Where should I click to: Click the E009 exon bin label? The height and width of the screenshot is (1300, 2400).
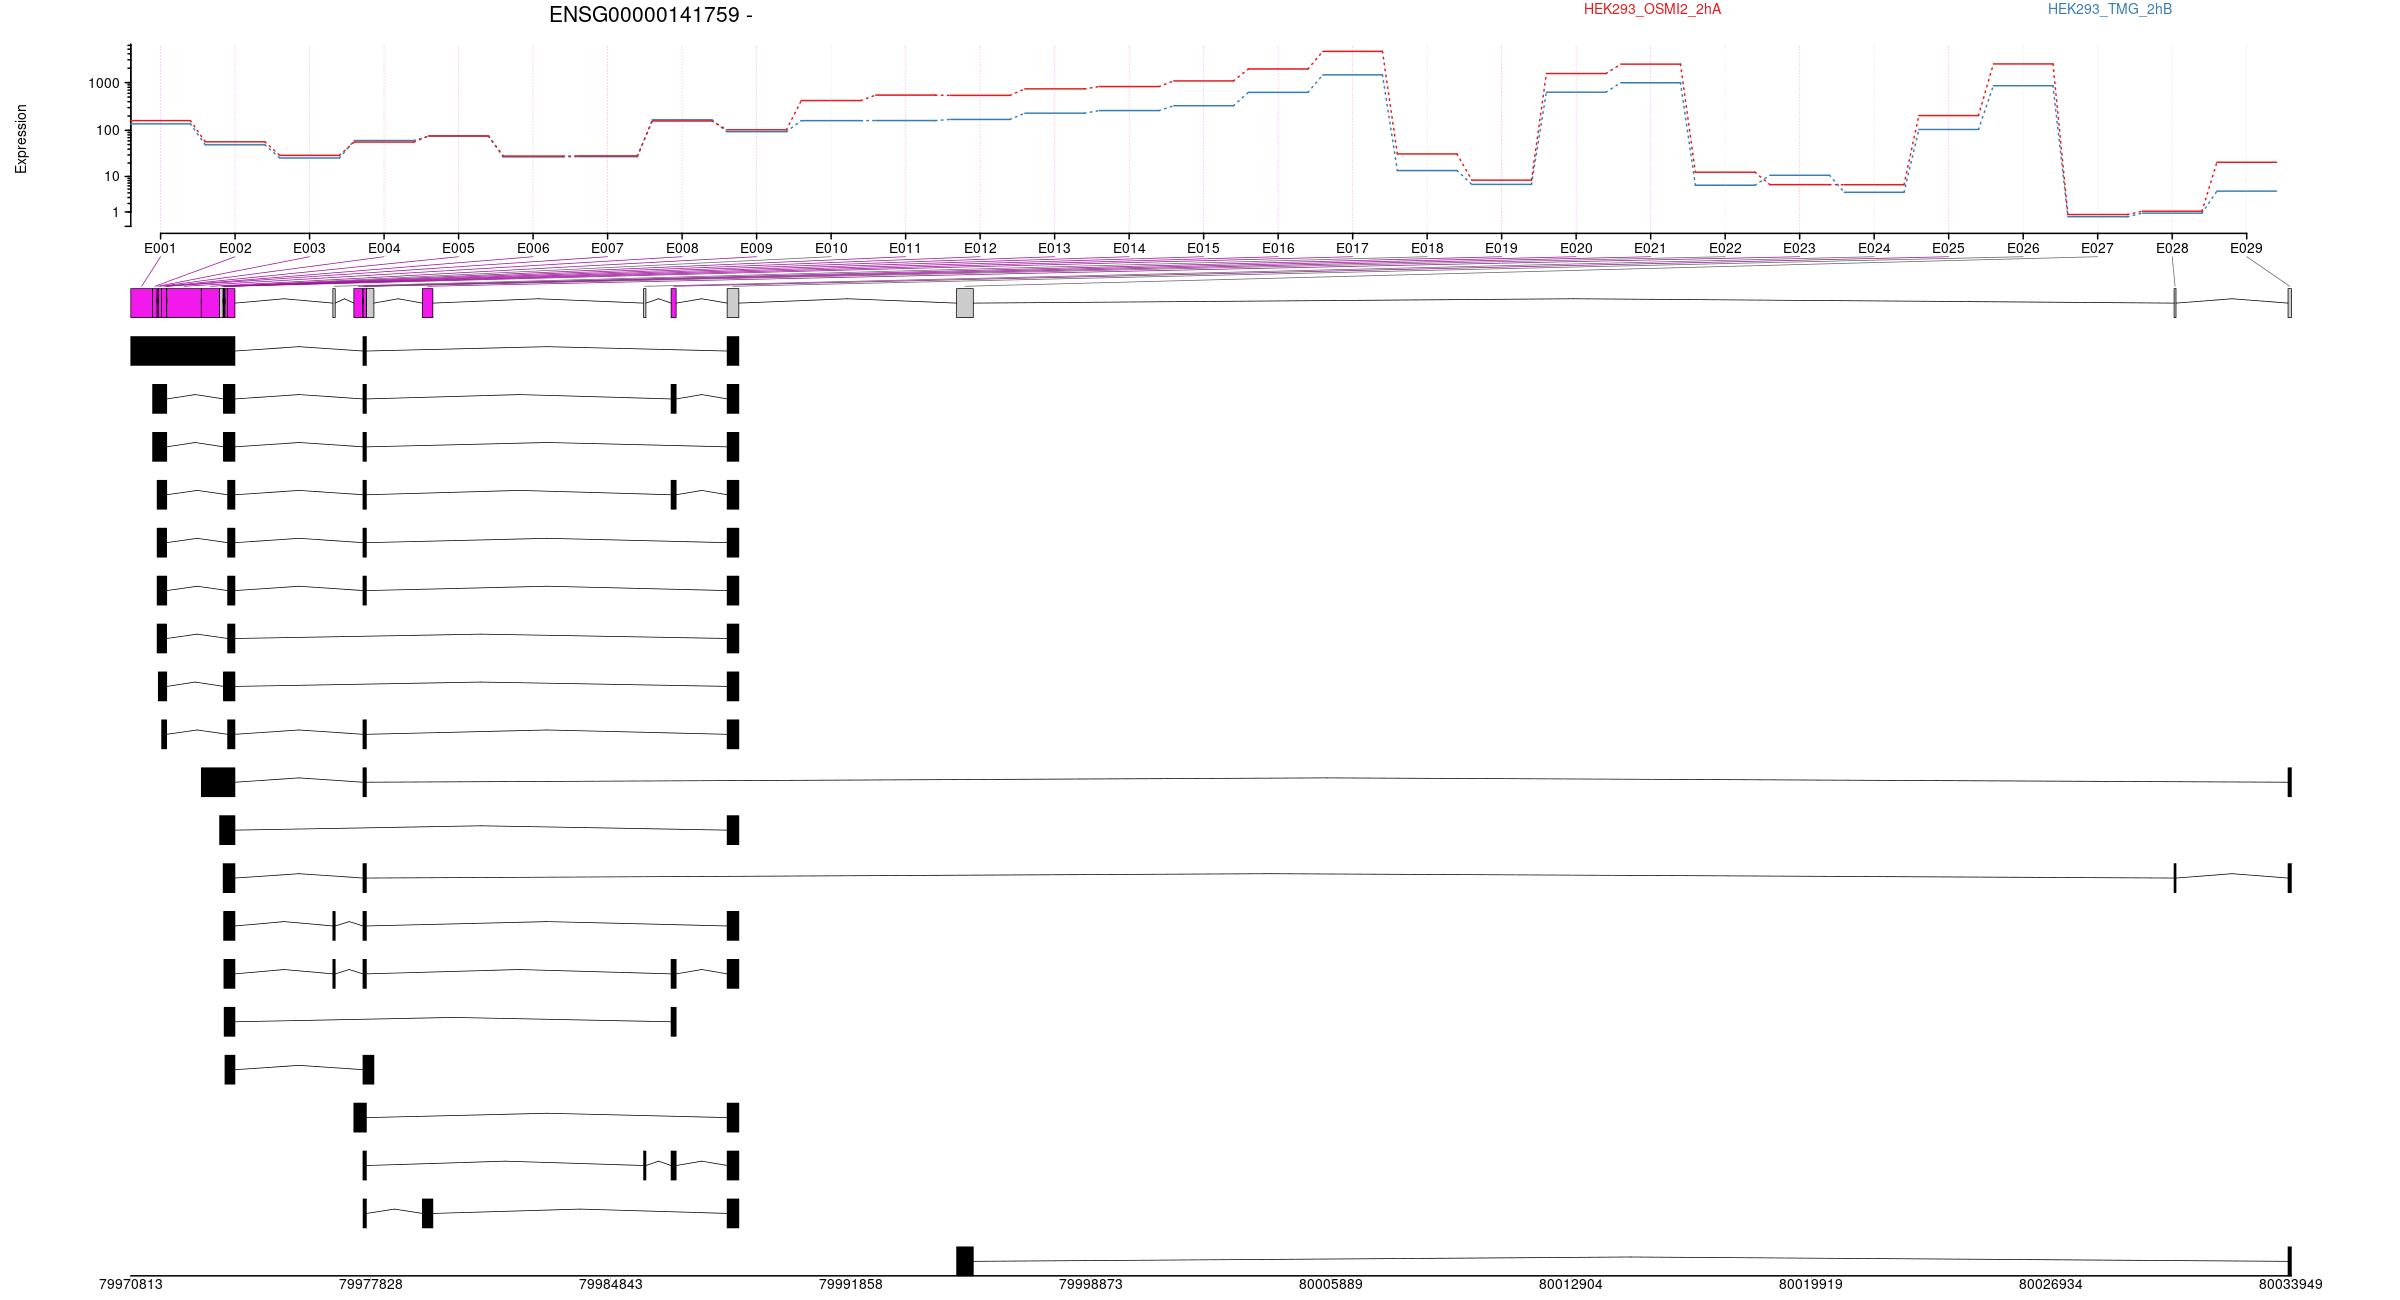click(756, 248)
